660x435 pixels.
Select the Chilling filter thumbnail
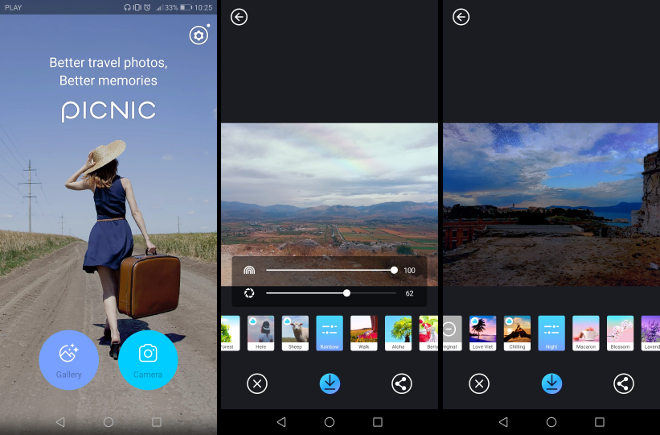517,332
